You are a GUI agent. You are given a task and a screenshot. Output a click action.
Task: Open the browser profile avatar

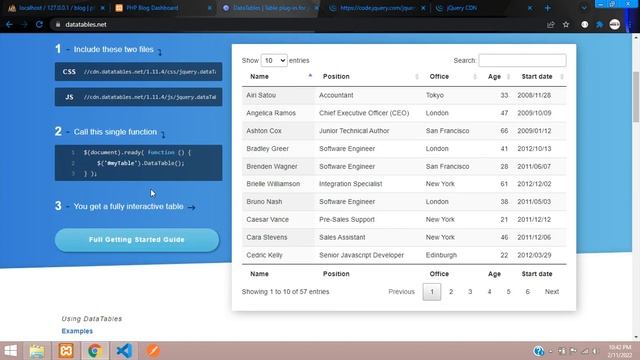(x=615, y=24)
